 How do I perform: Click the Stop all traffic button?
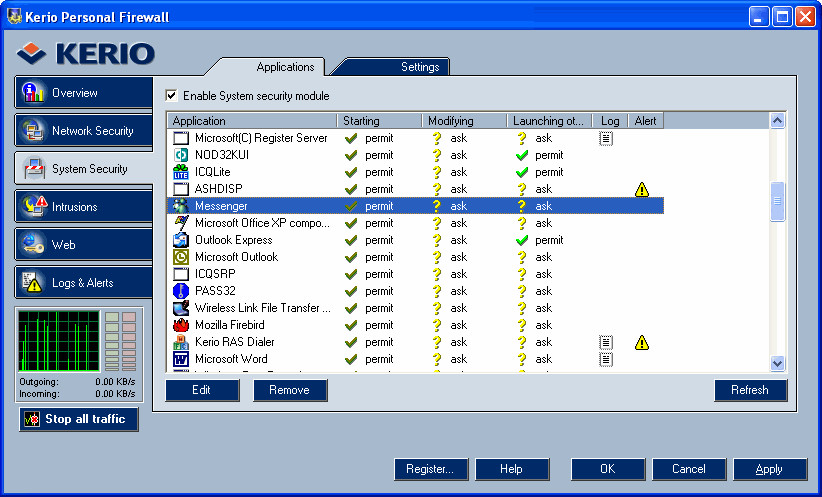coord(79,419)
